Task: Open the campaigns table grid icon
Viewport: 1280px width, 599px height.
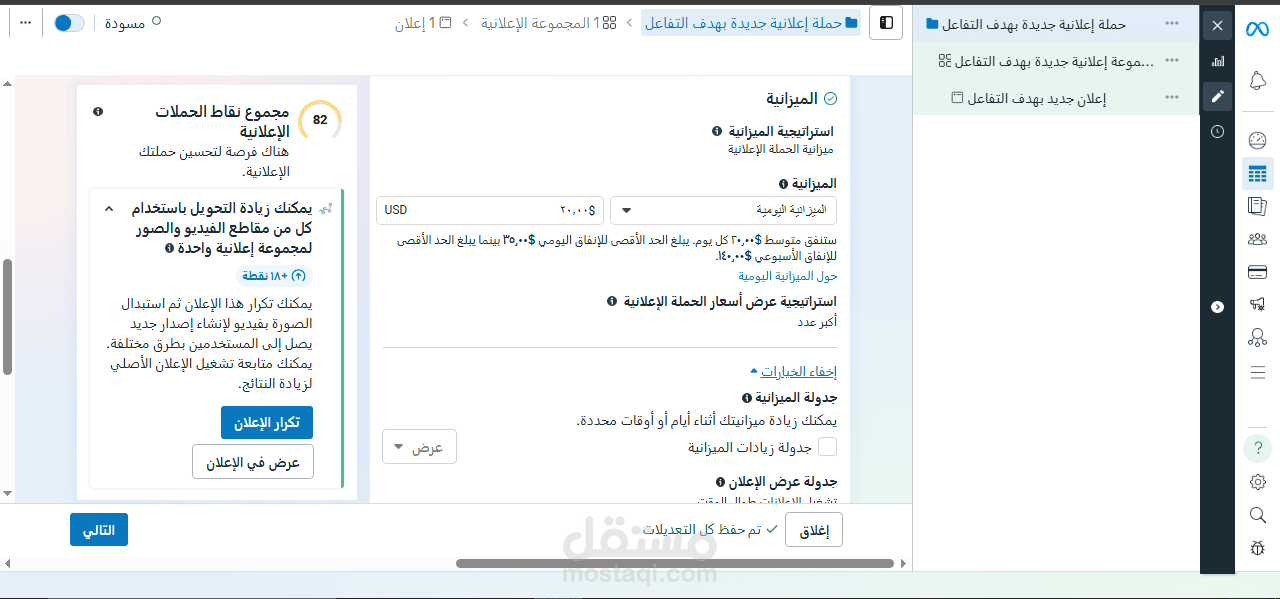Action: pyautogui.click(x=1257, y=174)
